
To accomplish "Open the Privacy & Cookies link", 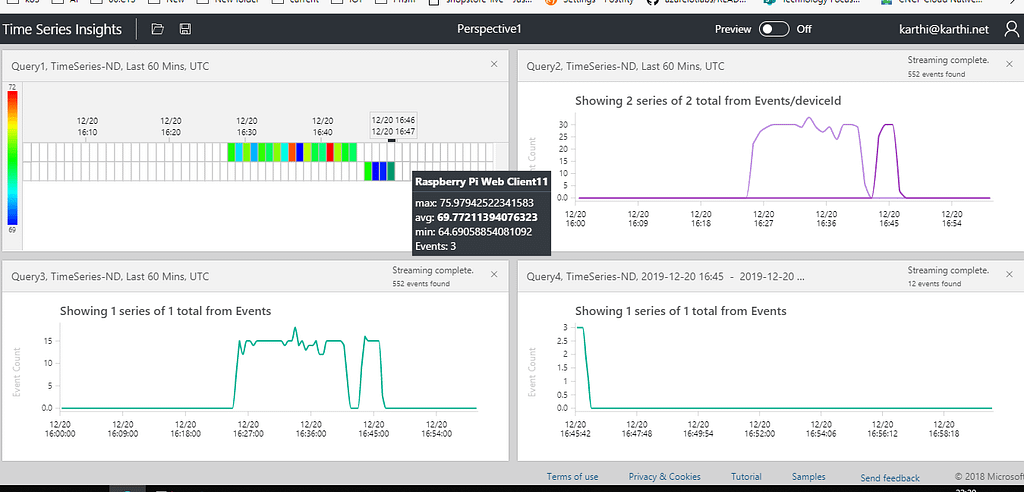I will pos(664,477).
